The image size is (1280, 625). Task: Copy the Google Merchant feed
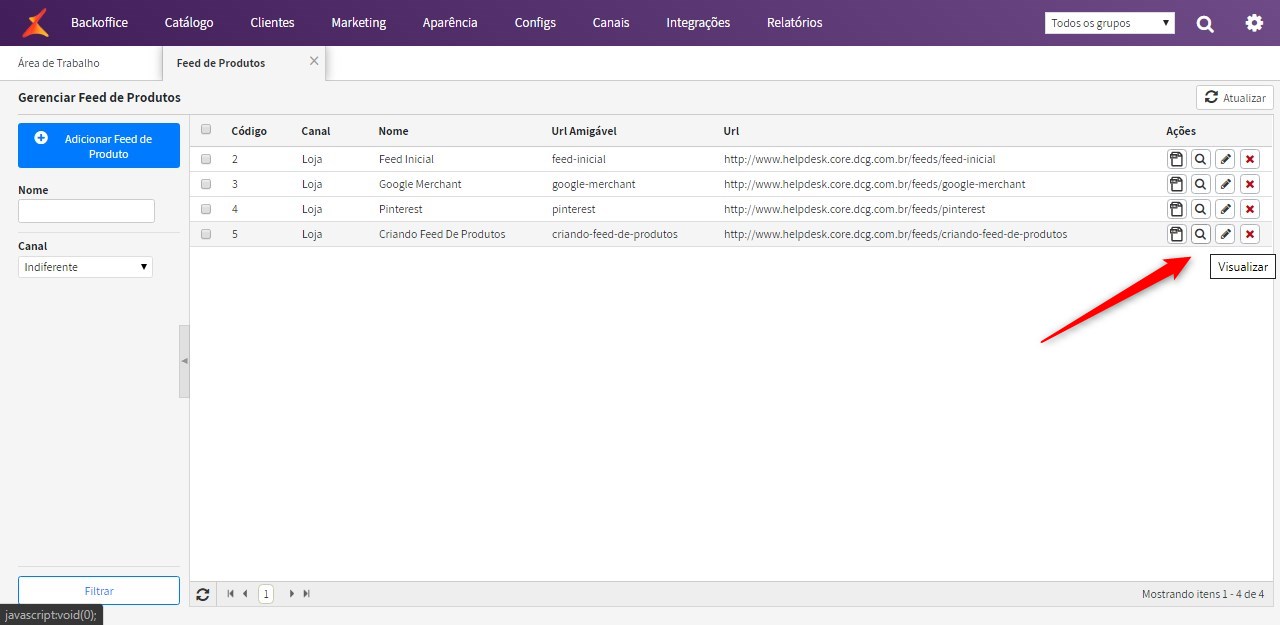click(x=1176, y=184)
